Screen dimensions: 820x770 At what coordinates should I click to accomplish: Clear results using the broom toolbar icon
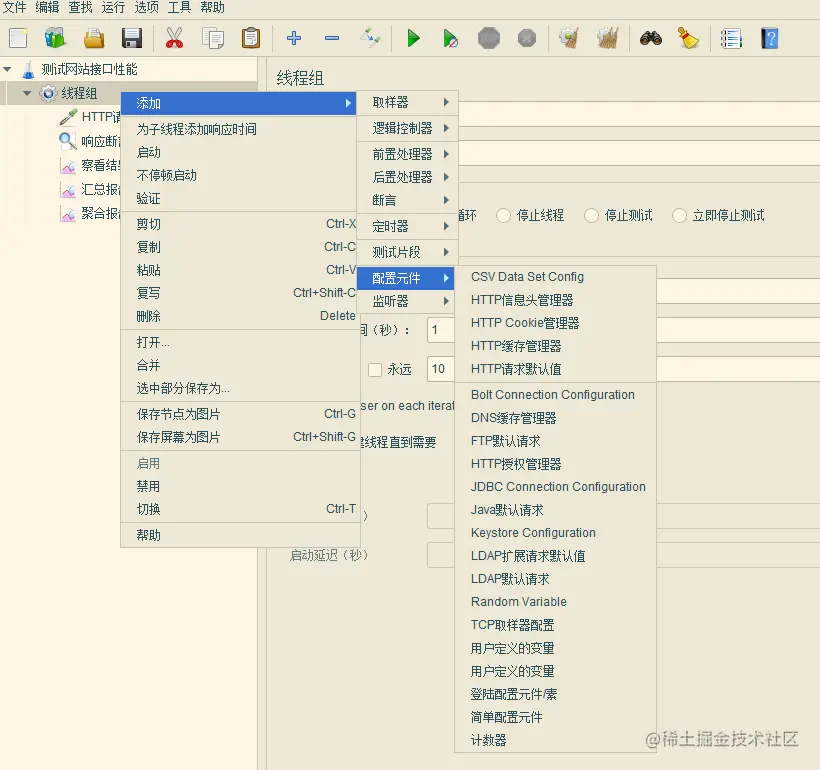click(687, 38)
